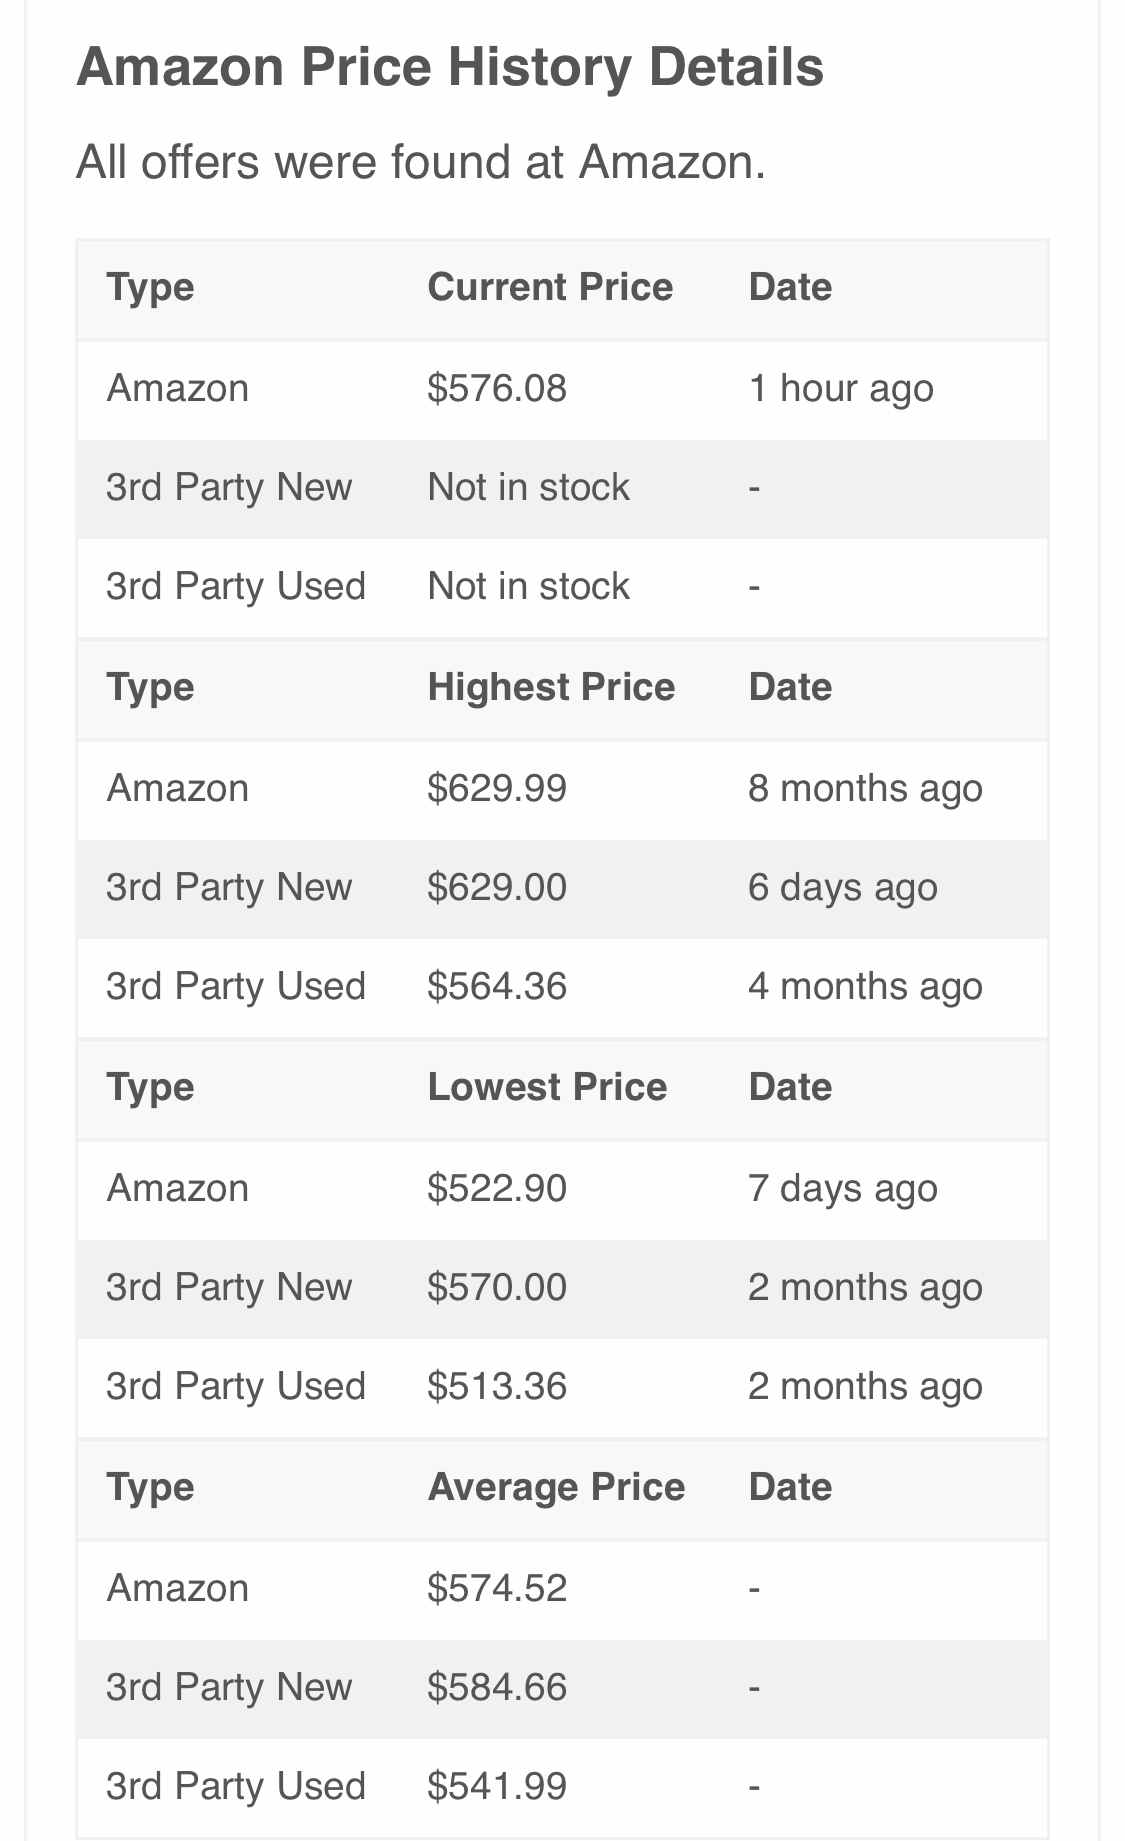
Task: Click the Average Price column header
Action: (556, 1488)
